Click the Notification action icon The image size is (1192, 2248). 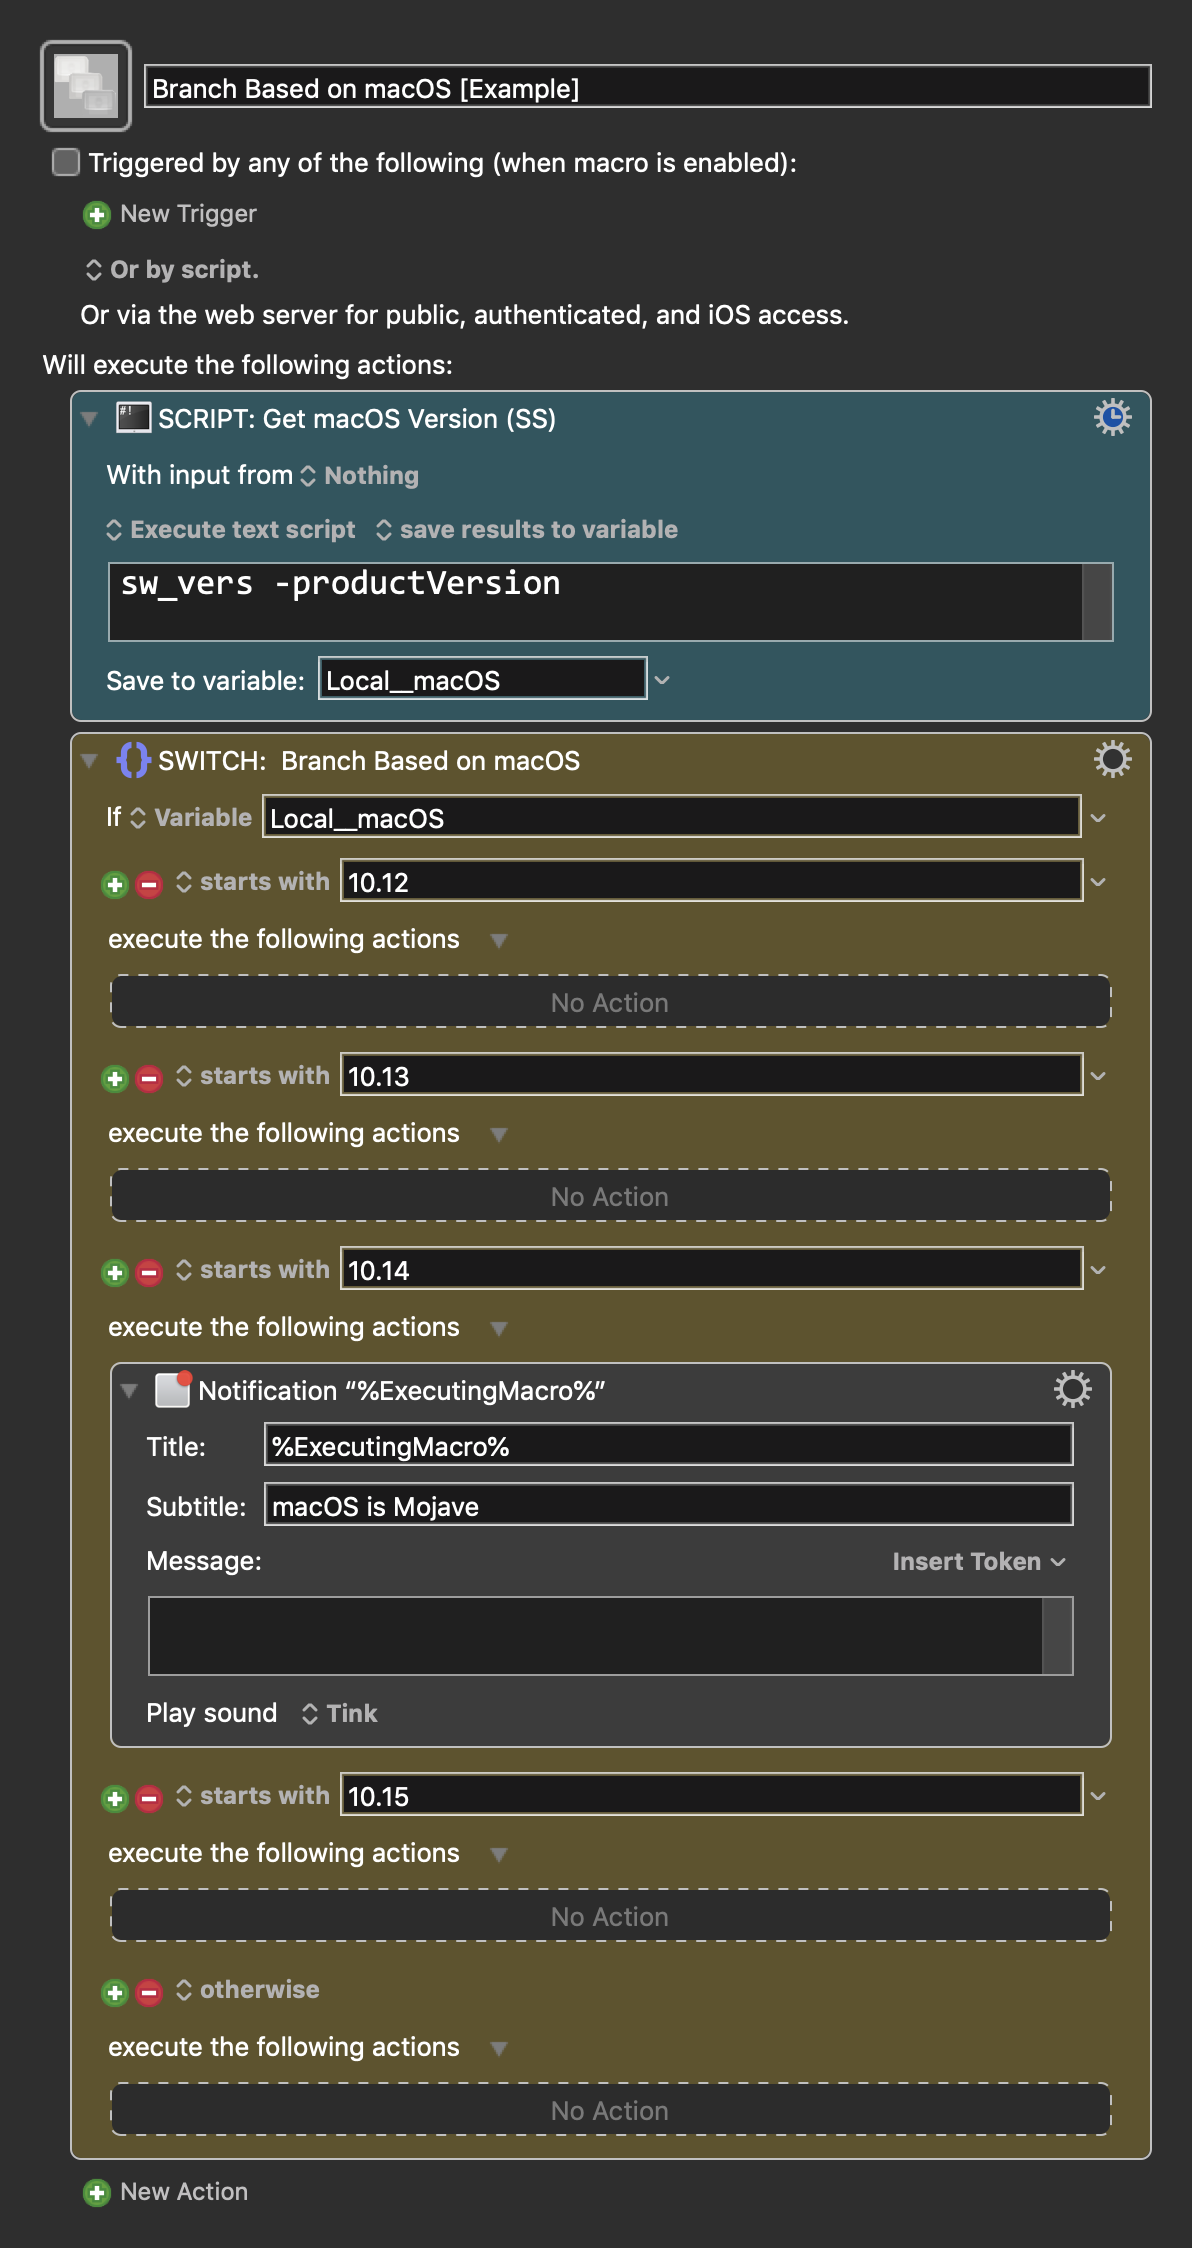point(173,1390)
